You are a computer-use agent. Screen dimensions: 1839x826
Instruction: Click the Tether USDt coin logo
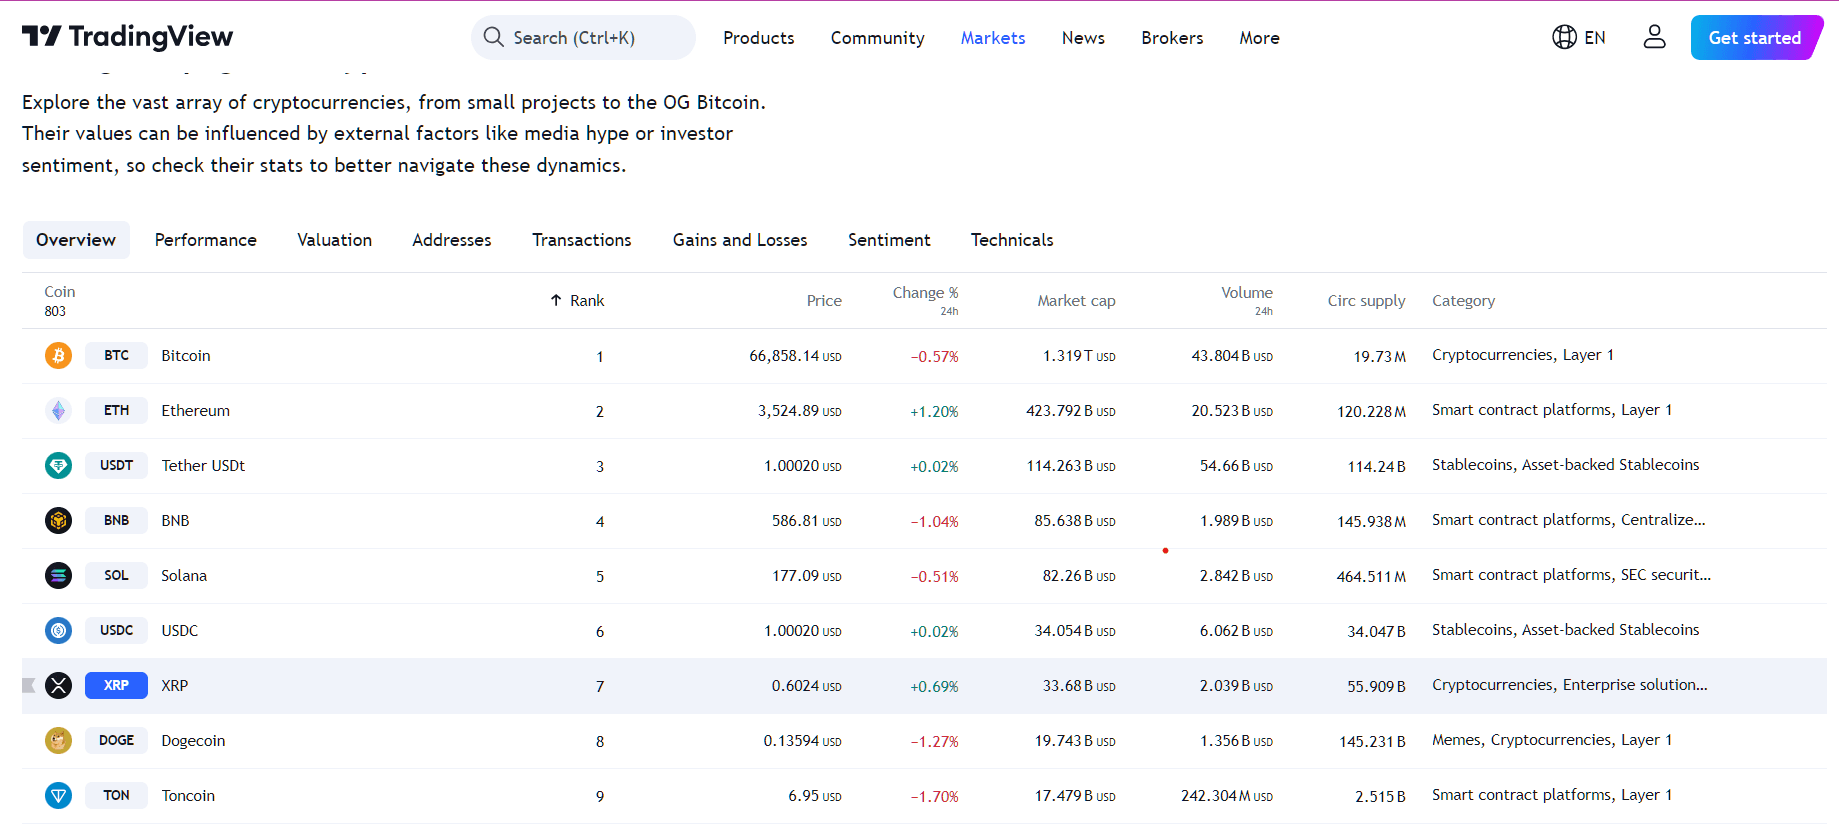click(59, 466)
